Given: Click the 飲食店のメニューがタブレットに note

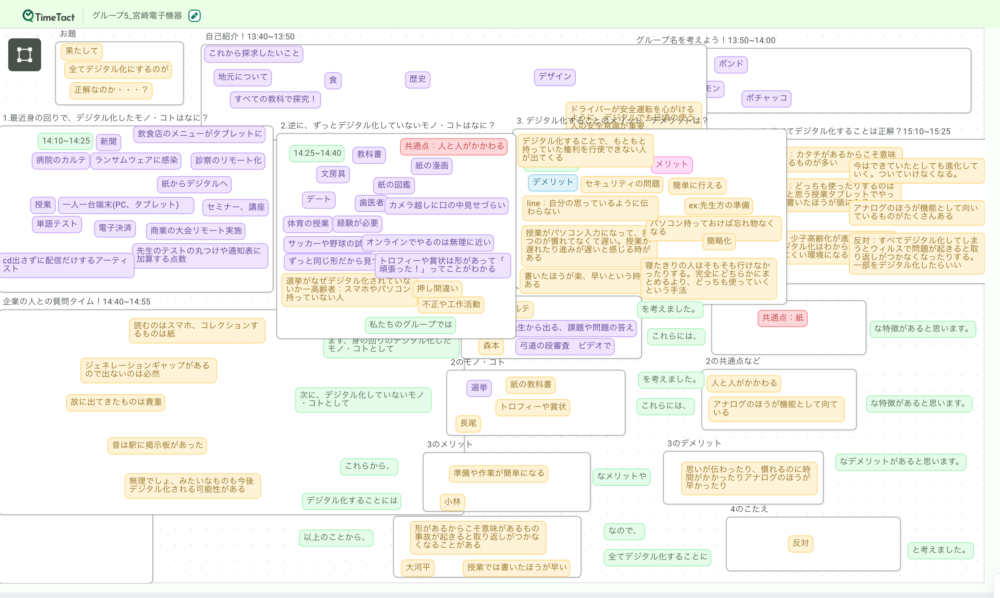Looking at the screenshot, I should [x=200, y=134].
